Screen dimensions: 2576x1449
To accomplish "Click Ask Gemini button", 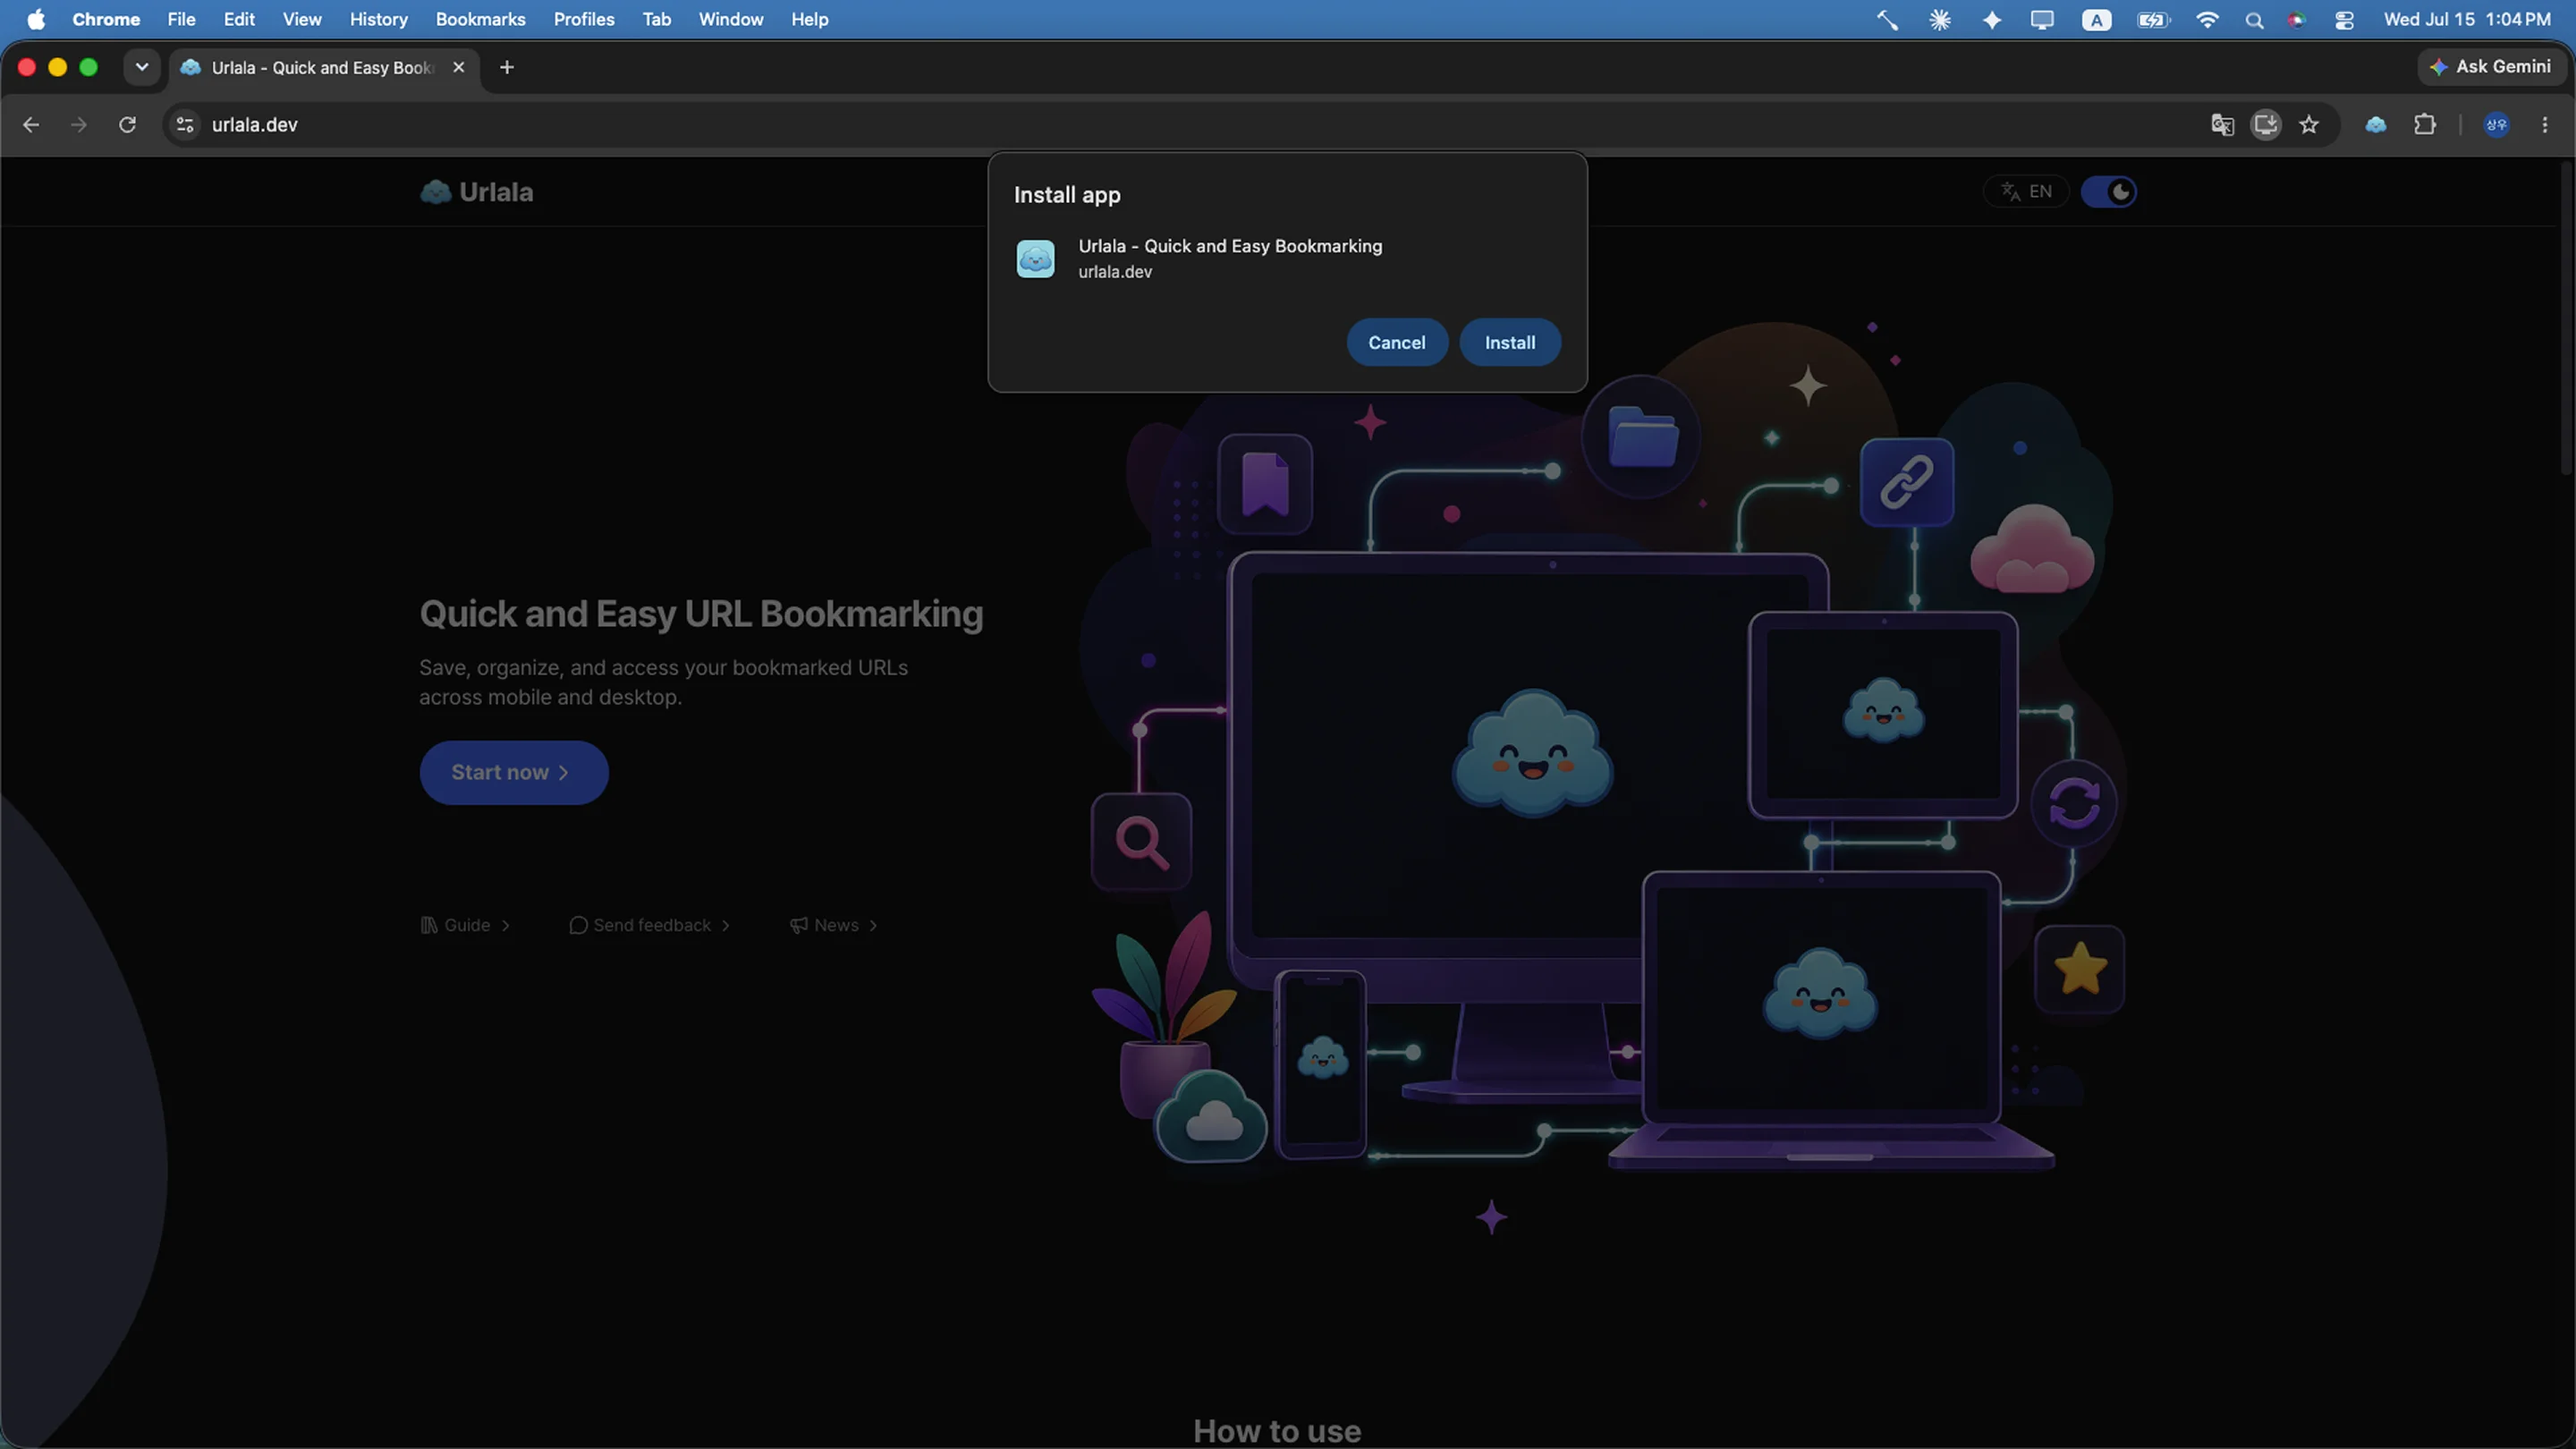I will (x=2492, y=67).
